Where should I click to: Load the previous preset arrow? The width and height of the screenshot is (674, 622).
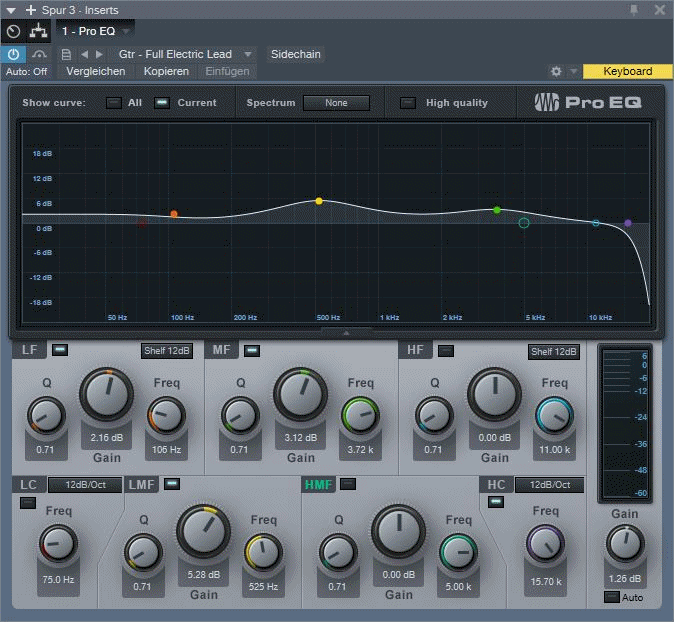84,55
